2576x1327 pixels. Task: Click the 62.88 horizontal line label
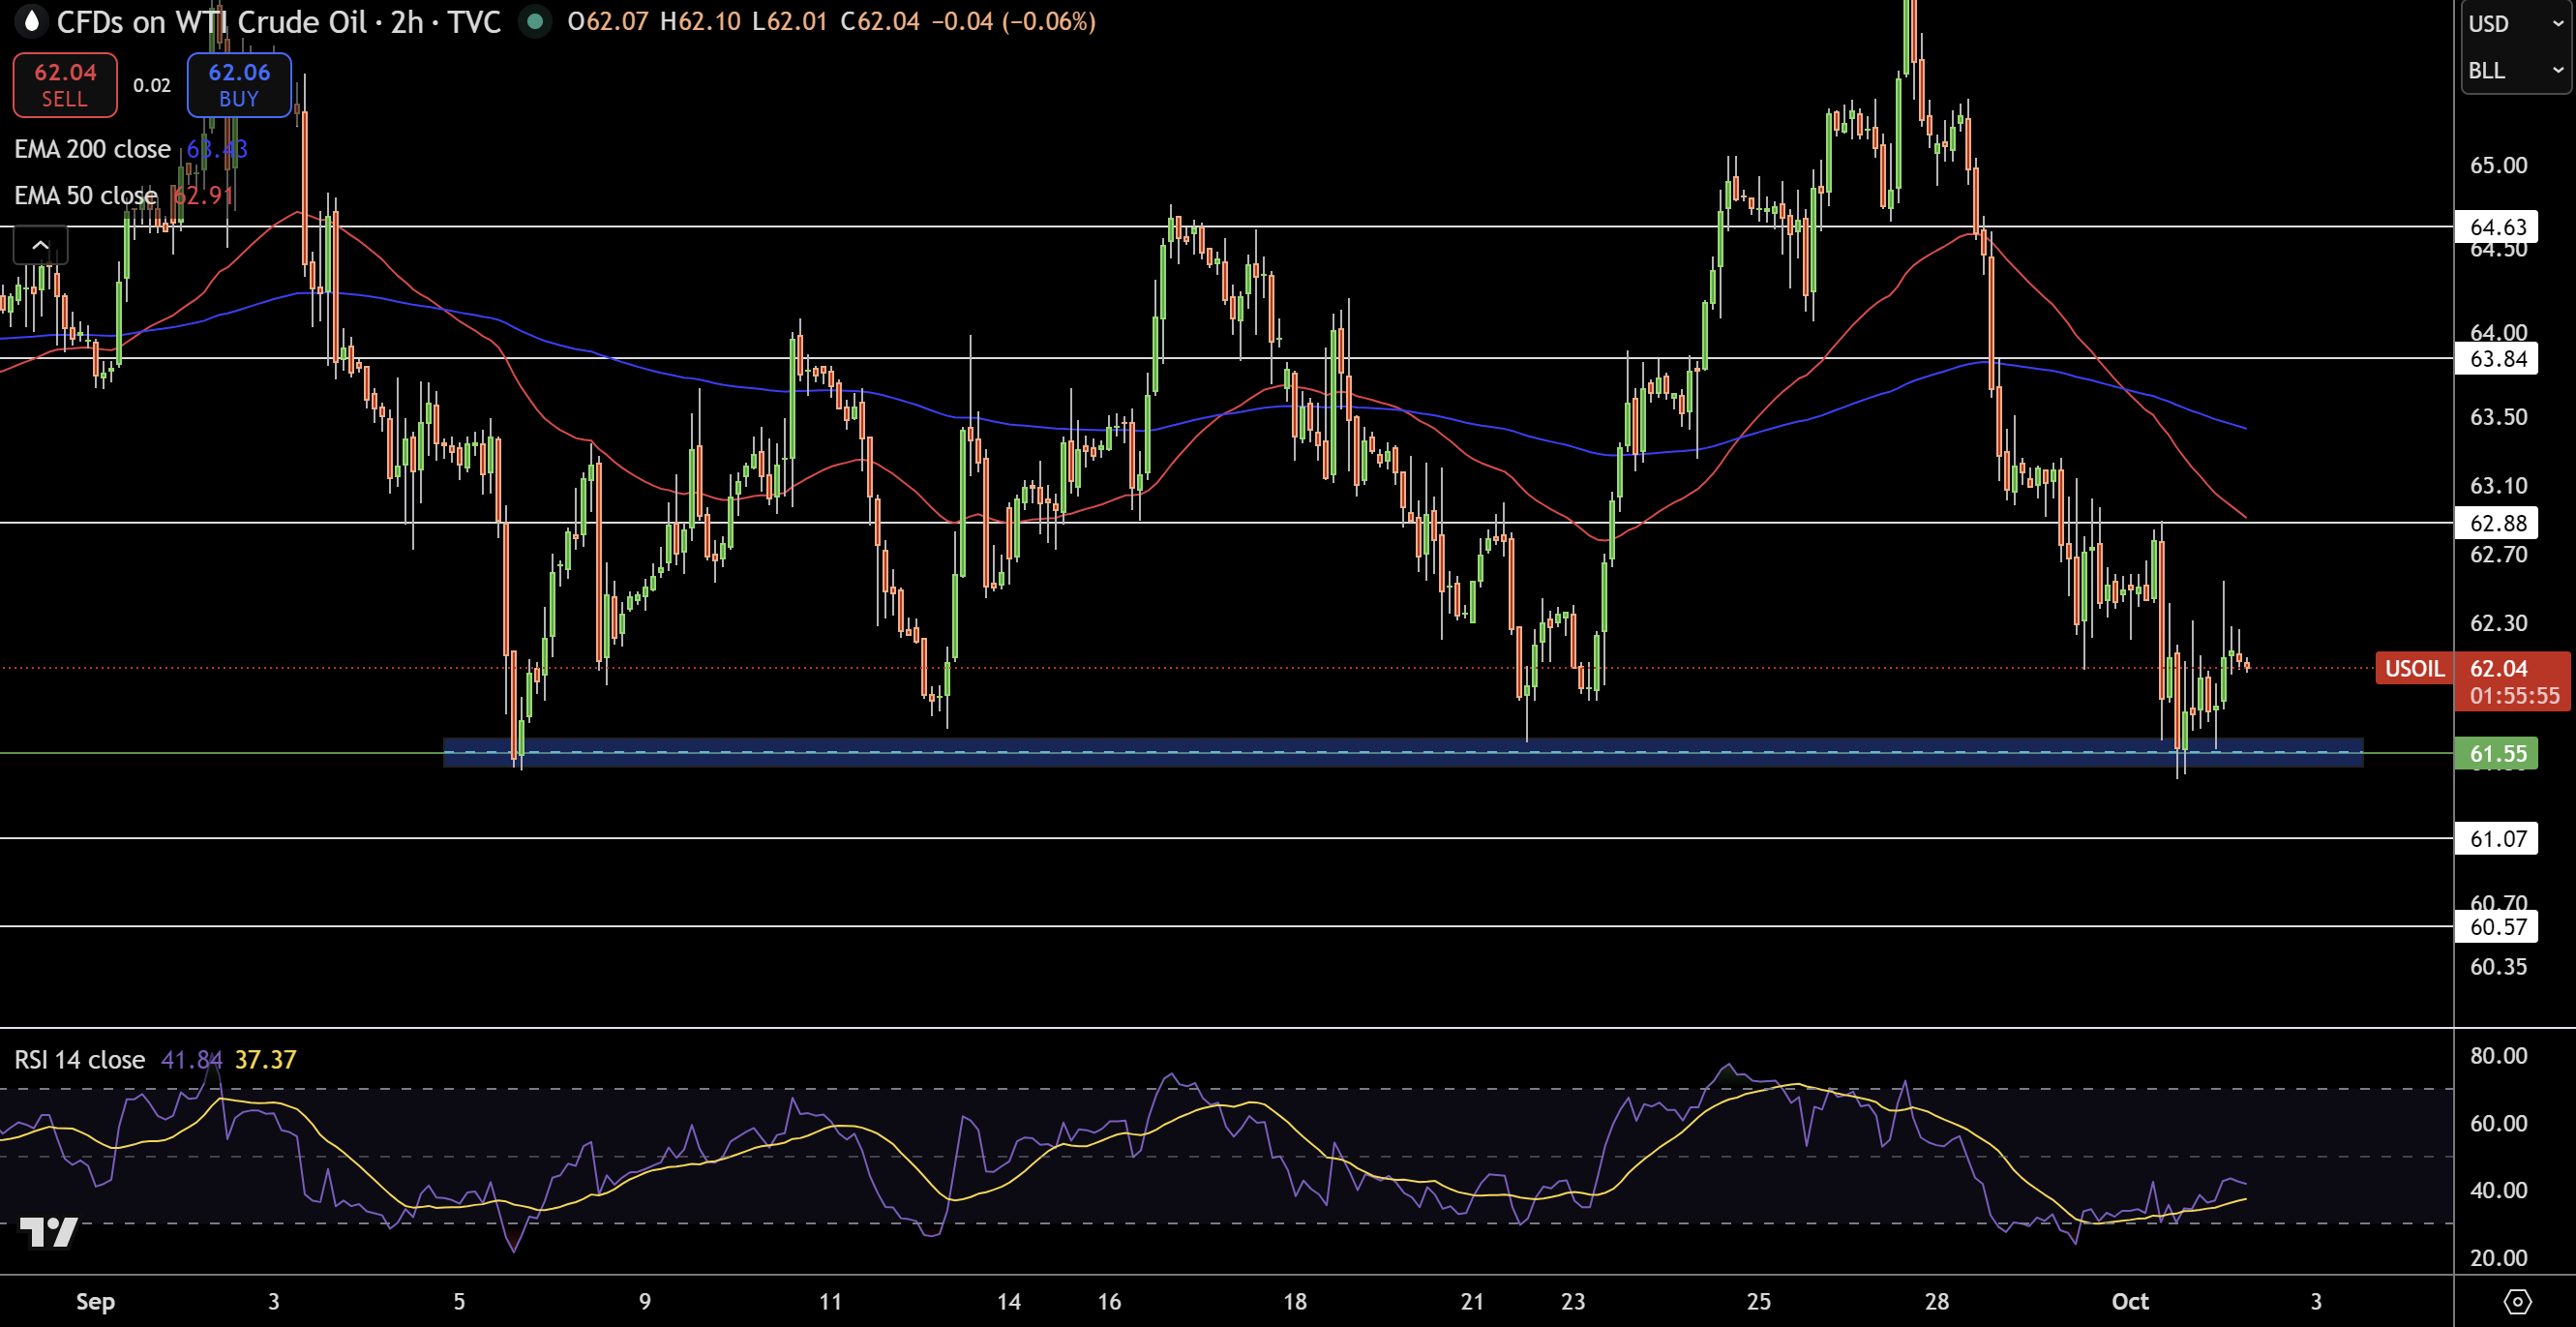2497,523
